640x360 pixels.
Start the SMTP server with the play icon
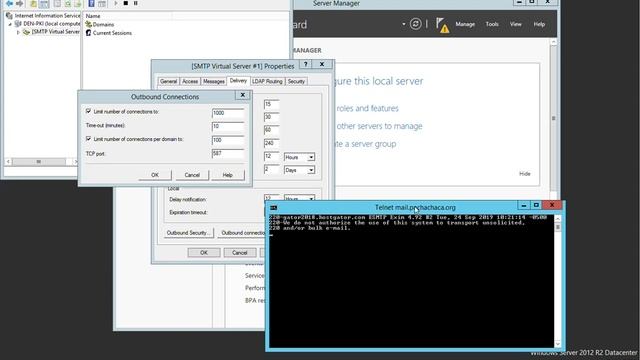click(116, 3)
